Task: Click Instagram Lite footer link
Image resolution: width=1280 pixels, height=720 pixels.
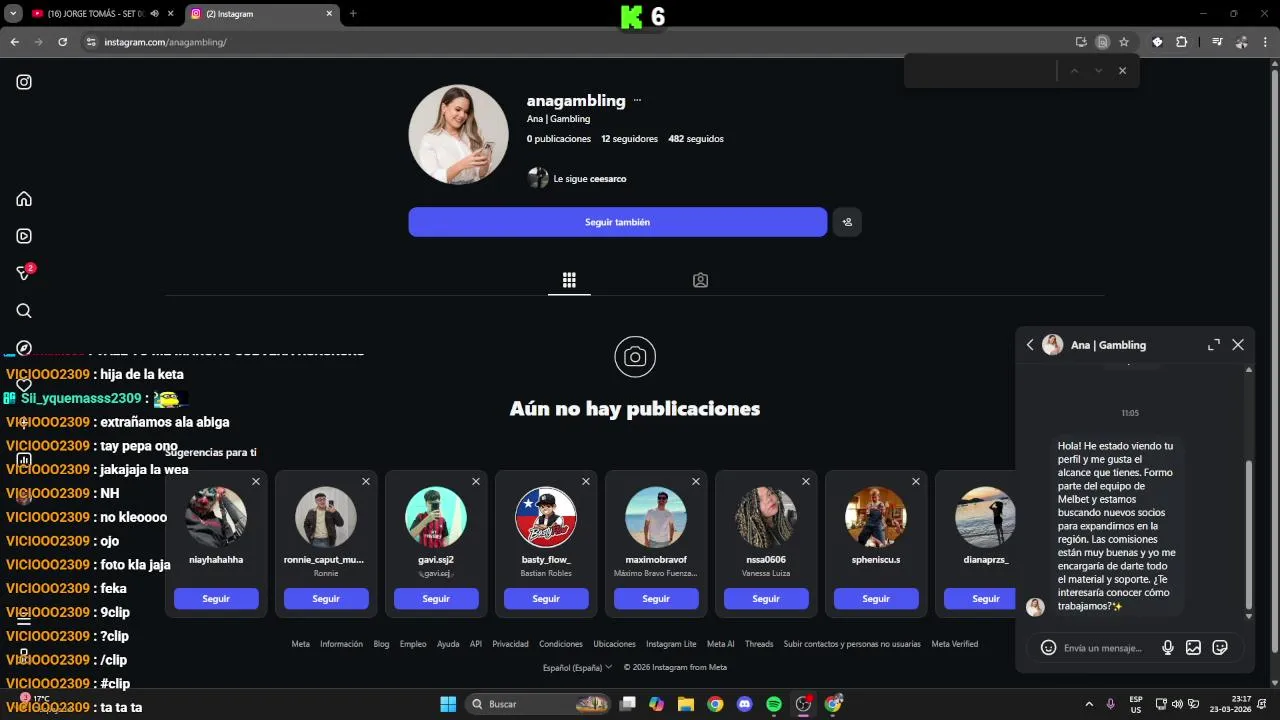Action: click(671, 644)
